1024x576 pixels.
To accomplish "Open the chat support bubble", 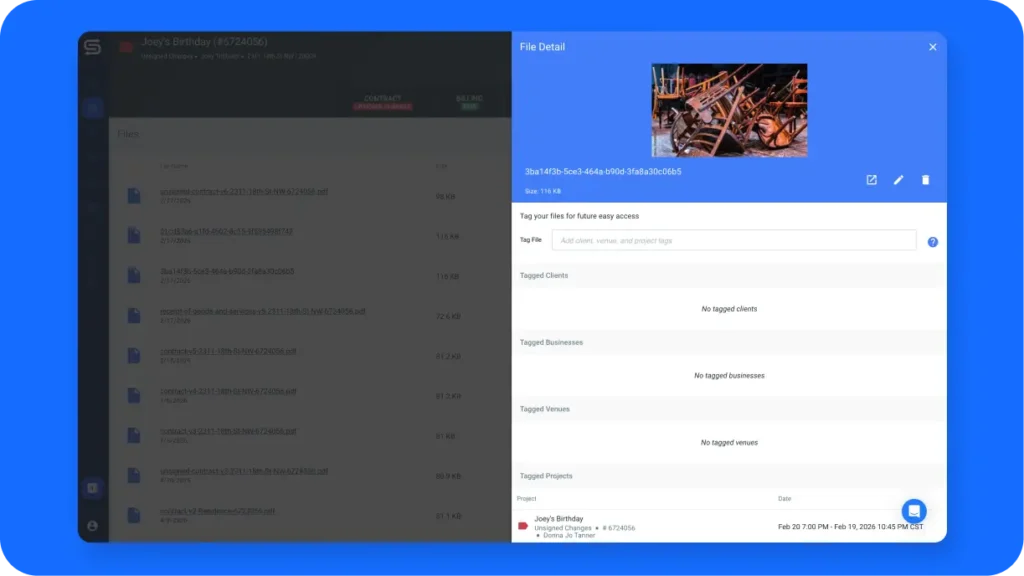I will tap(913, 511).
